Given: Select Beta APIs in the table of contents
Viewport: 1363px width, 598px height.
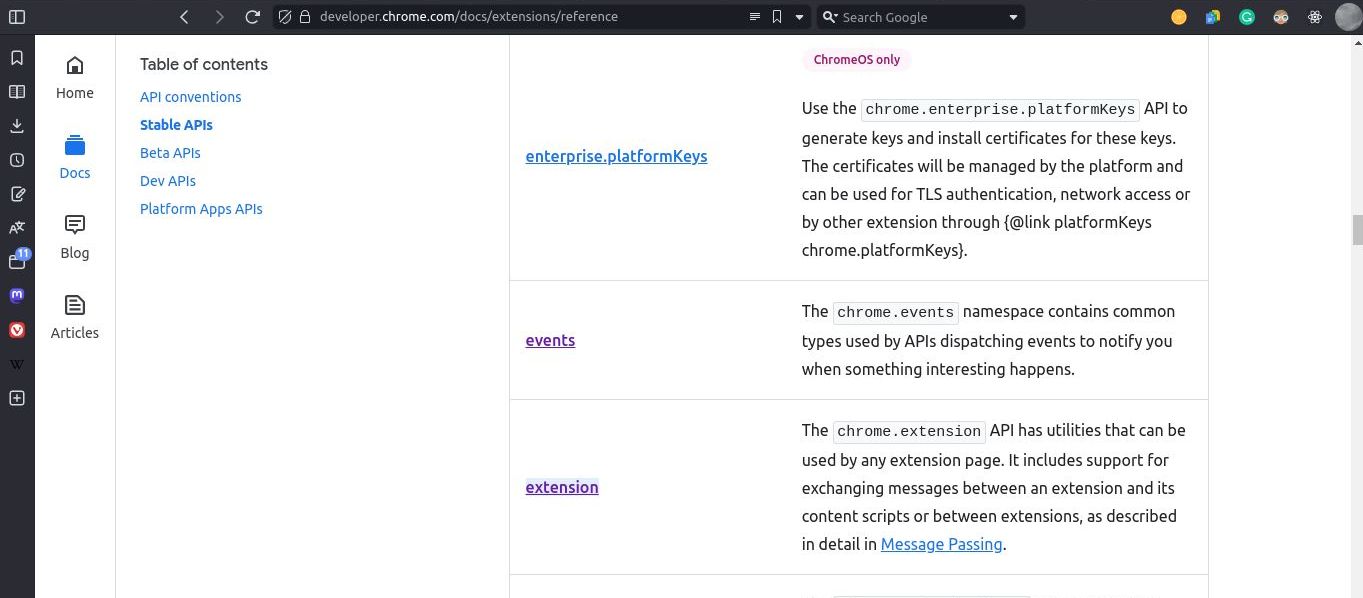Looking at the screenshot, I should coord(170,153).
